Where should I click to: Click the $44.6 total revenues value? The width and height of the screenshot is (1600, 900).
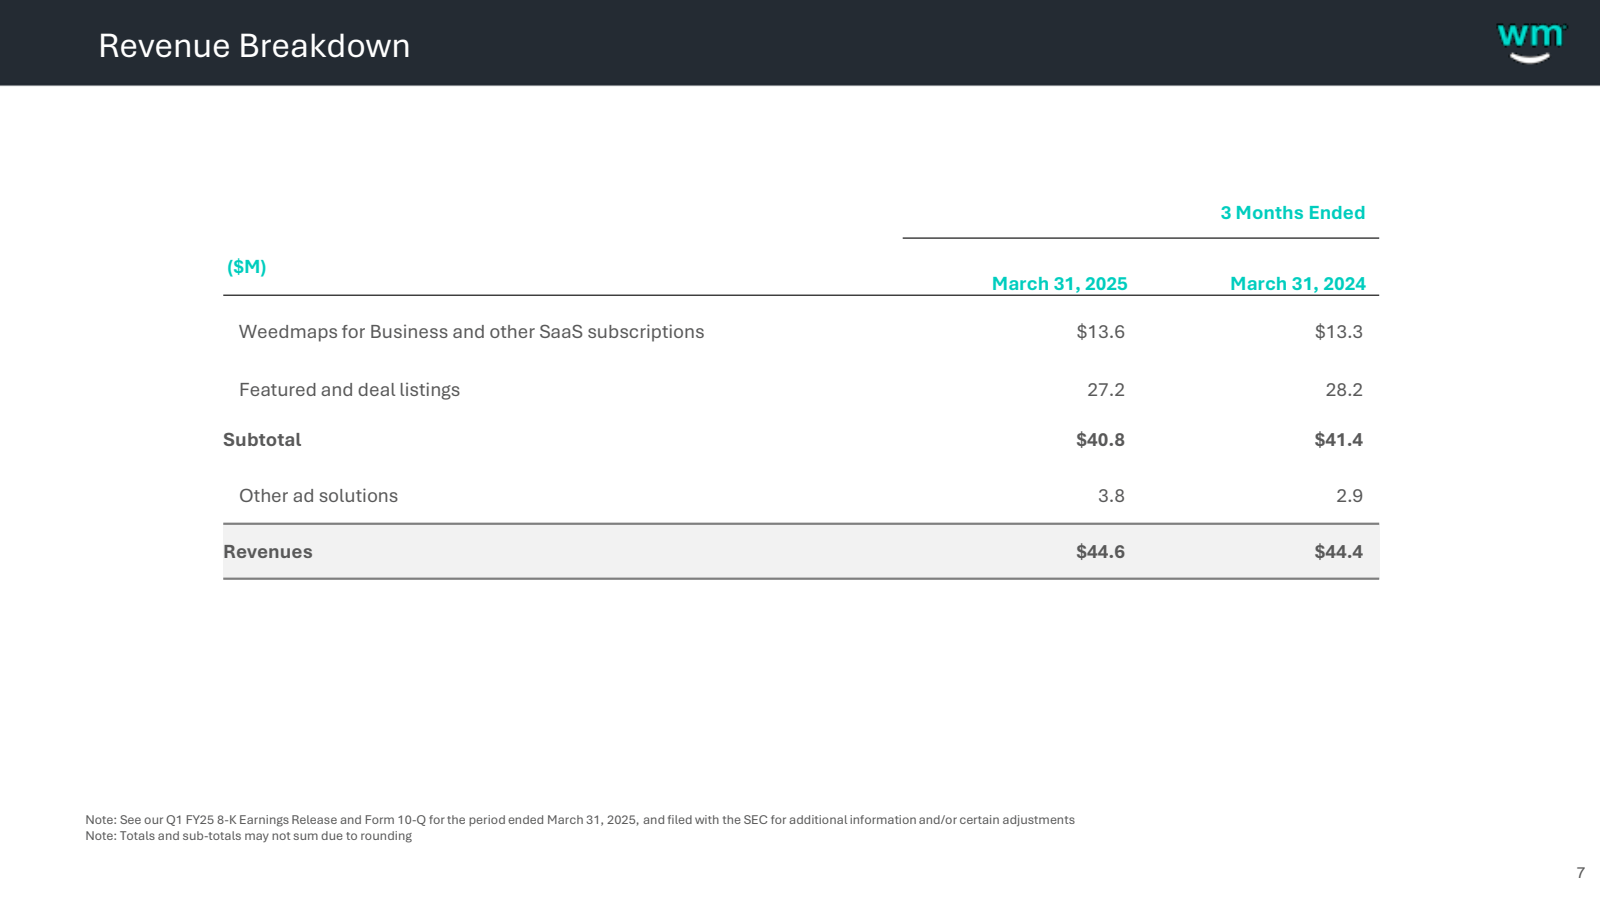[x=1100, y=552]
